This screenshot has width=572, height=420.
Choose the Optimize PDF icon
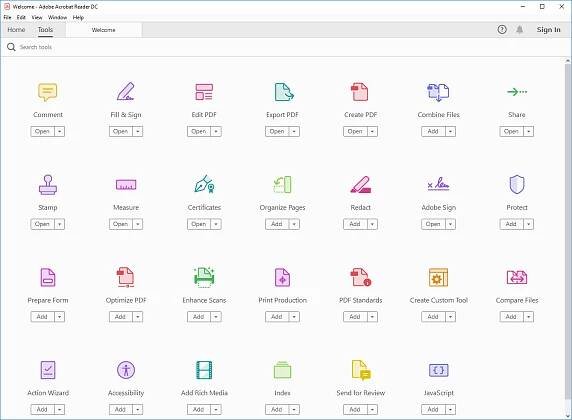125,277
